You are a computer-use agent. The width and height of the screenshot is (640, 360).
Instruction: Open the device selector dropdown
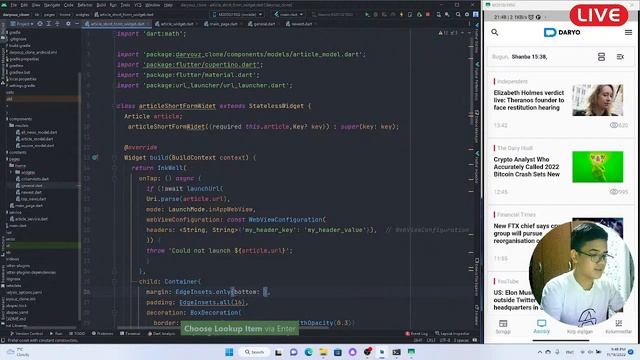click(238, 14)
